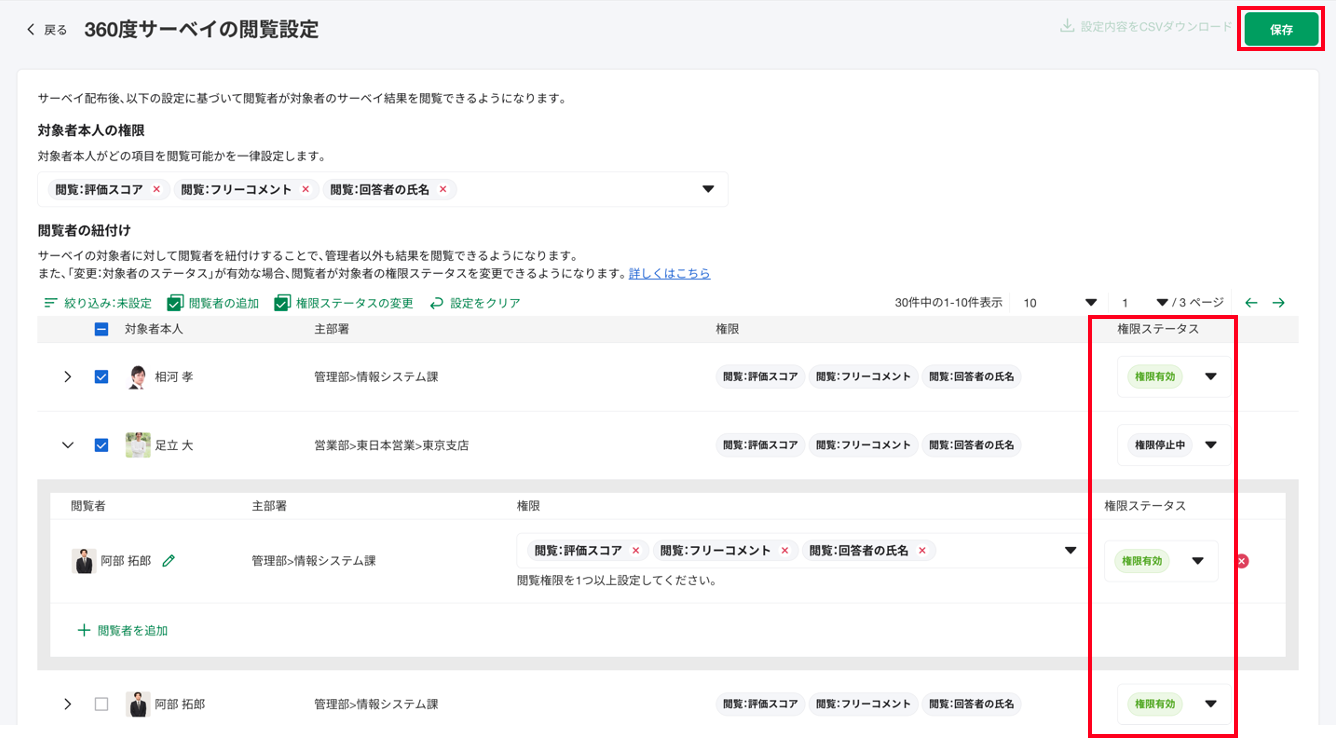Click 閲覧:回答者の氏名 badge in 足立 大 row
Image resolution: width=1336 pixels, height=741 pixels.
[x=971, y=445]
